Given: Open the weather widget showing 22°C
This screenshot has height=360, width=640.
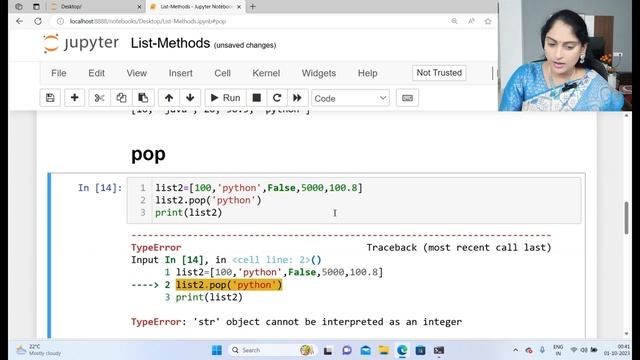Looking at the screenshot, I should point(38,350).
